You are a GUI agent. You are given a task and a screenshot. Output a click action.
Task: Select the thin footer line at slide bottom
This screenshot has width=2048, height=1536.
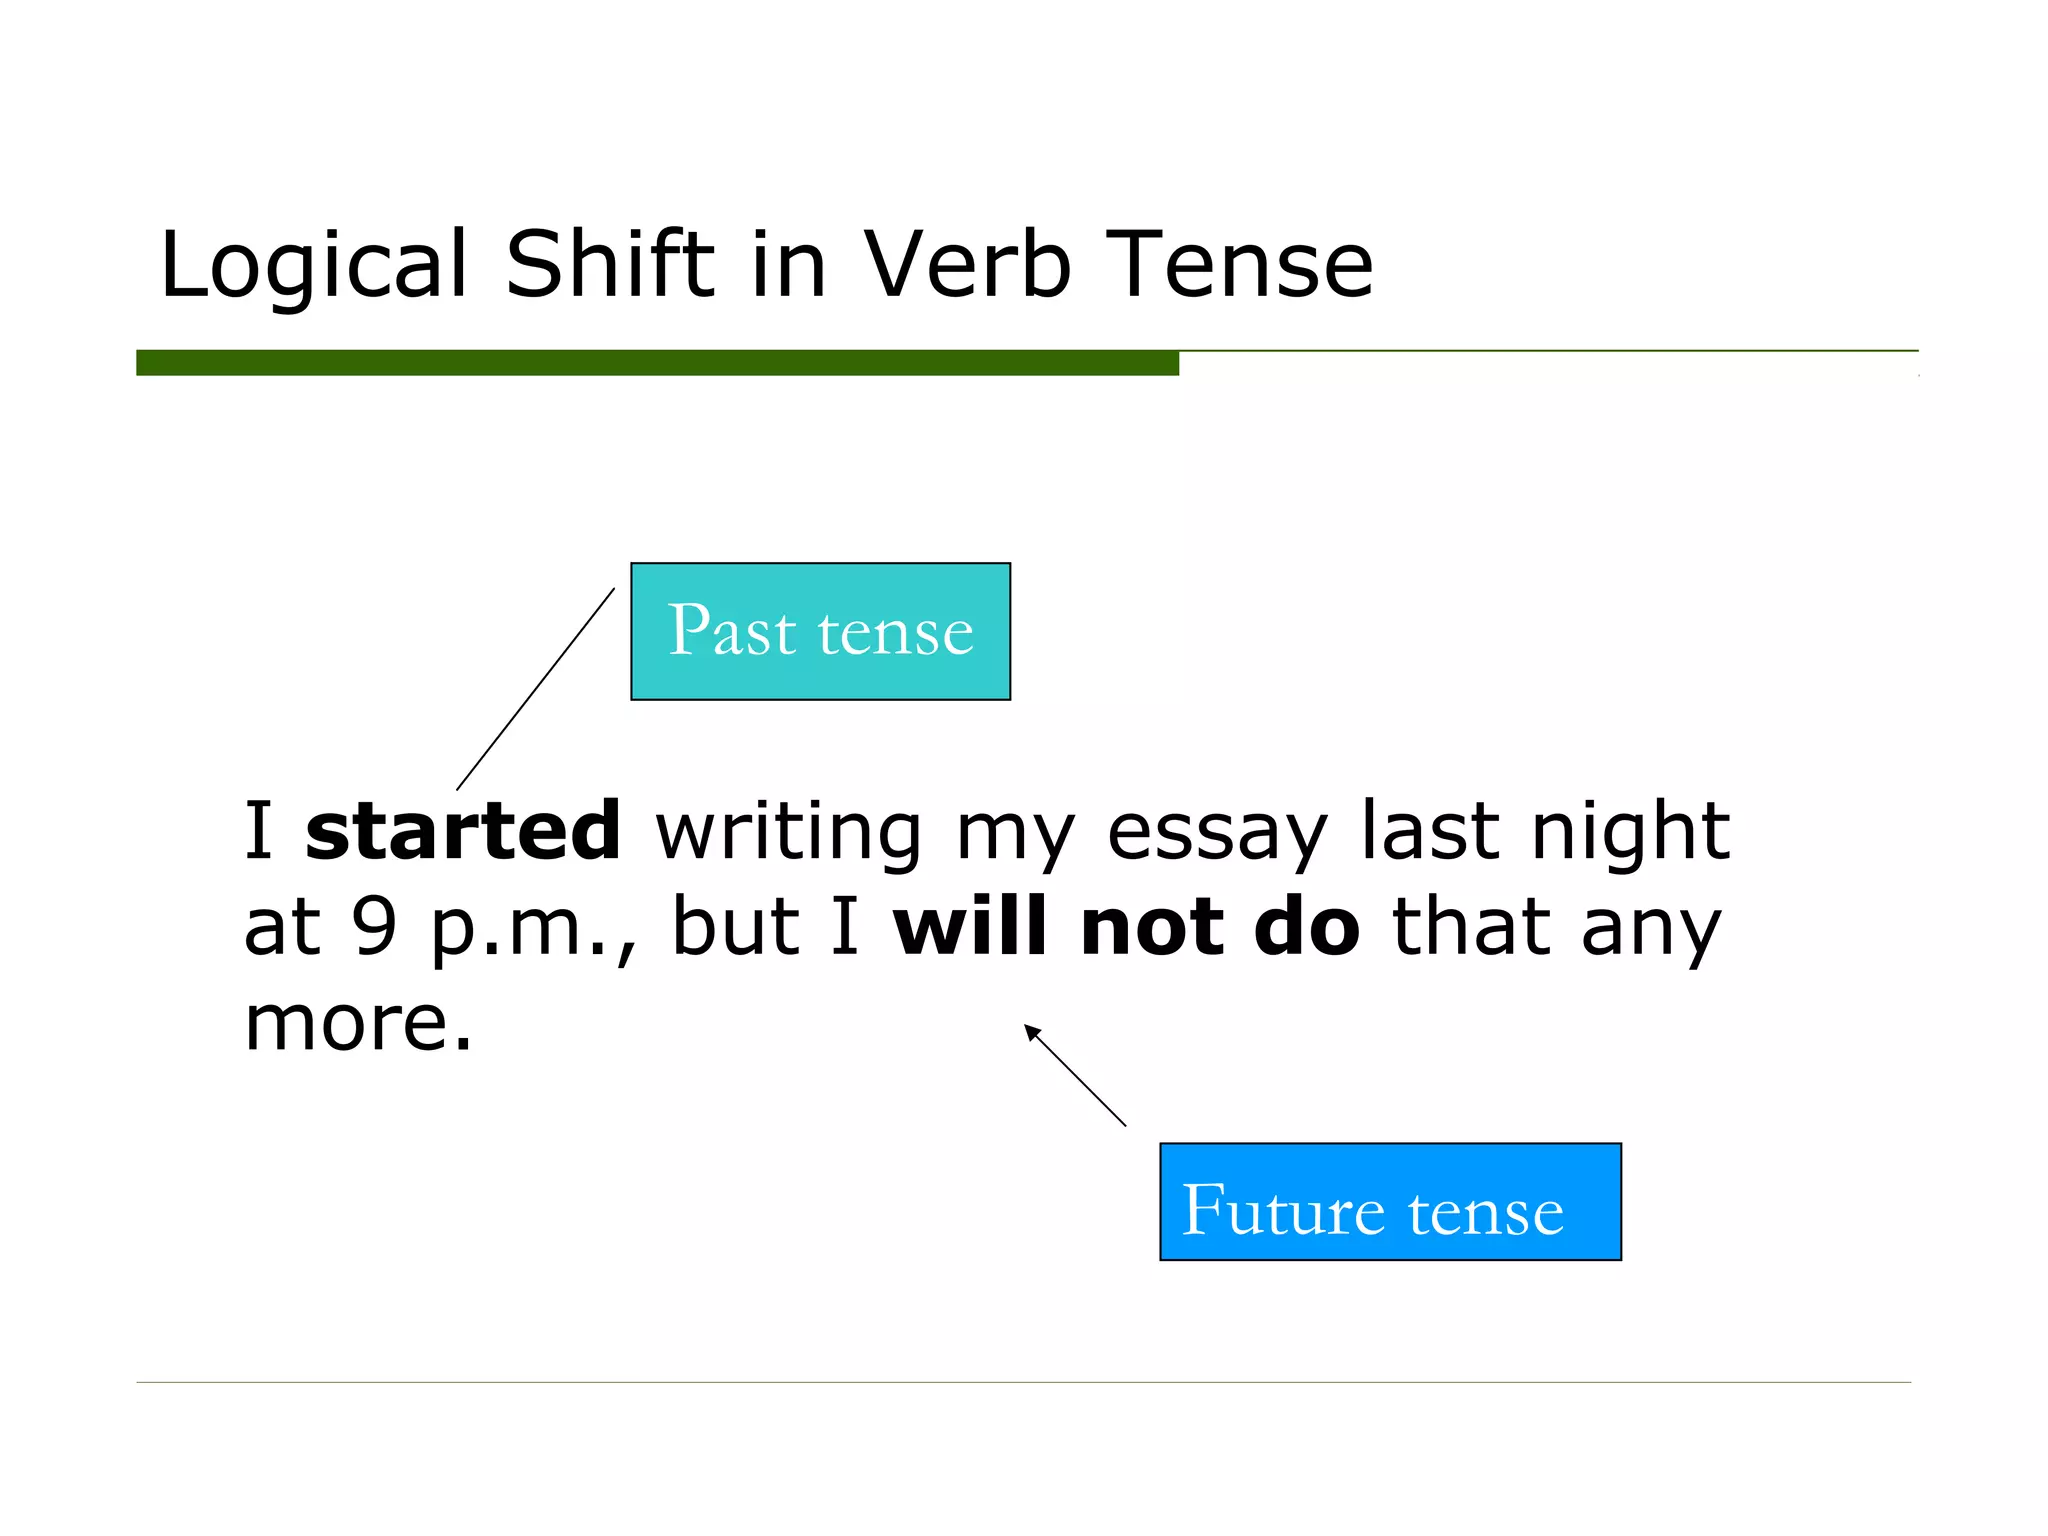tap(1023, 1382)
